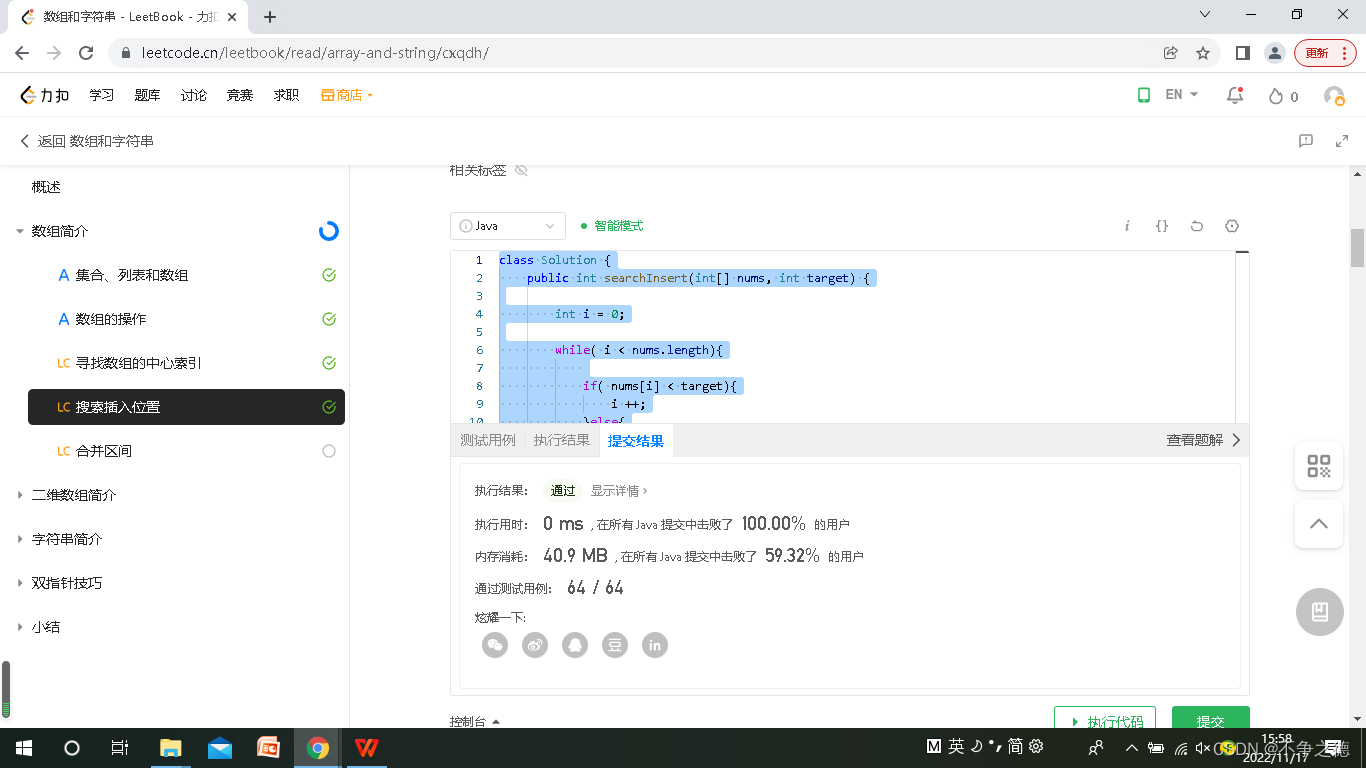Share result via WeChat icon

point(495,645)
